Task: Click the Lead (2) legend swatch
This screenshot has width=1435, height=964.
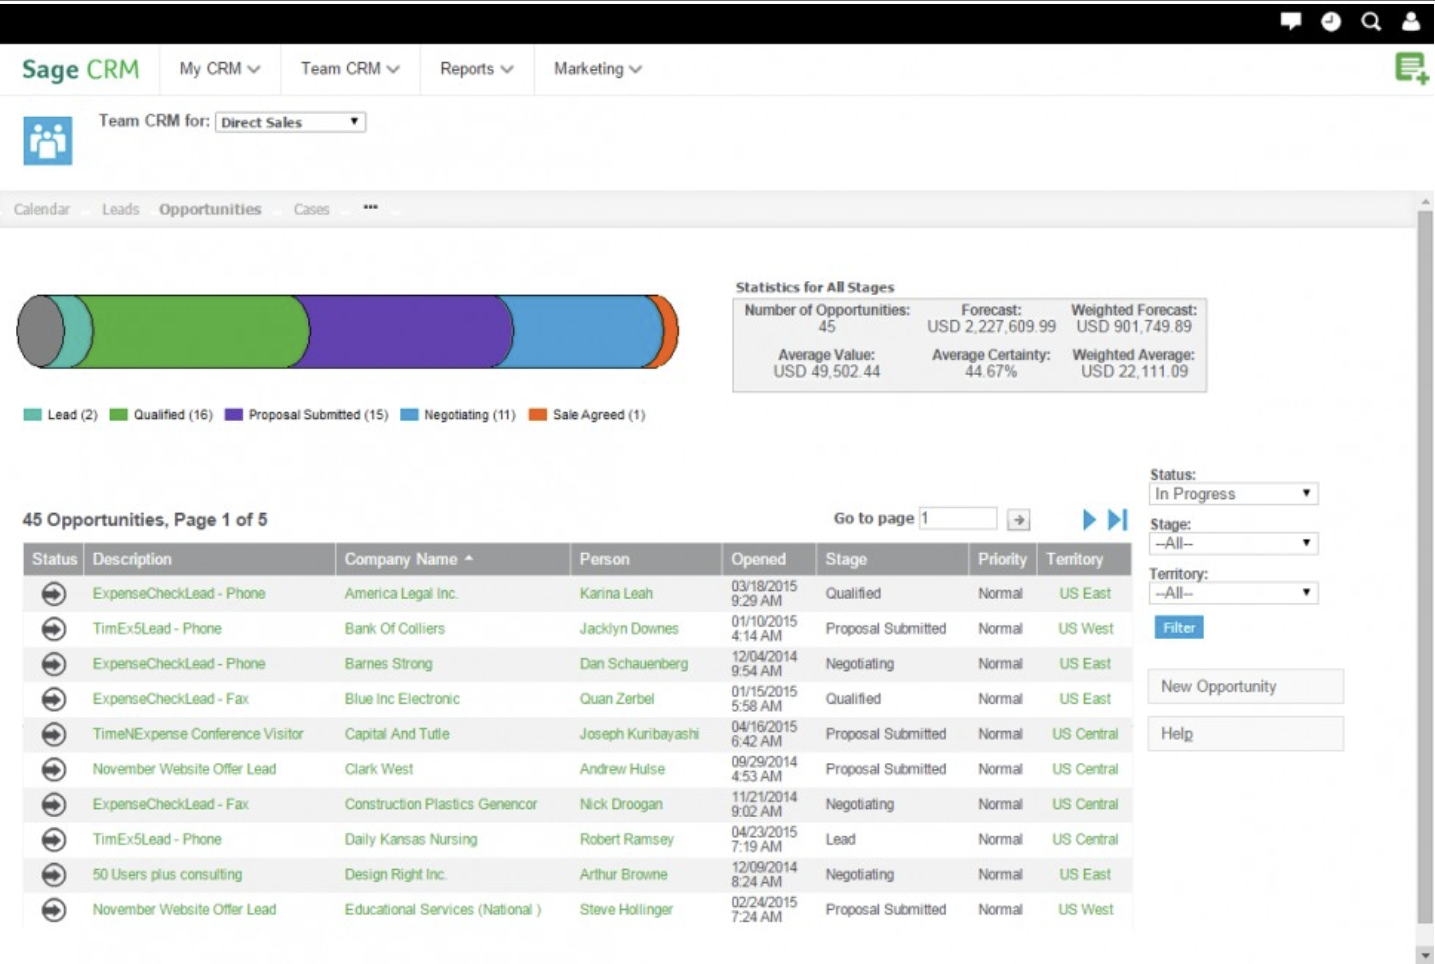Action: point(32,415)
